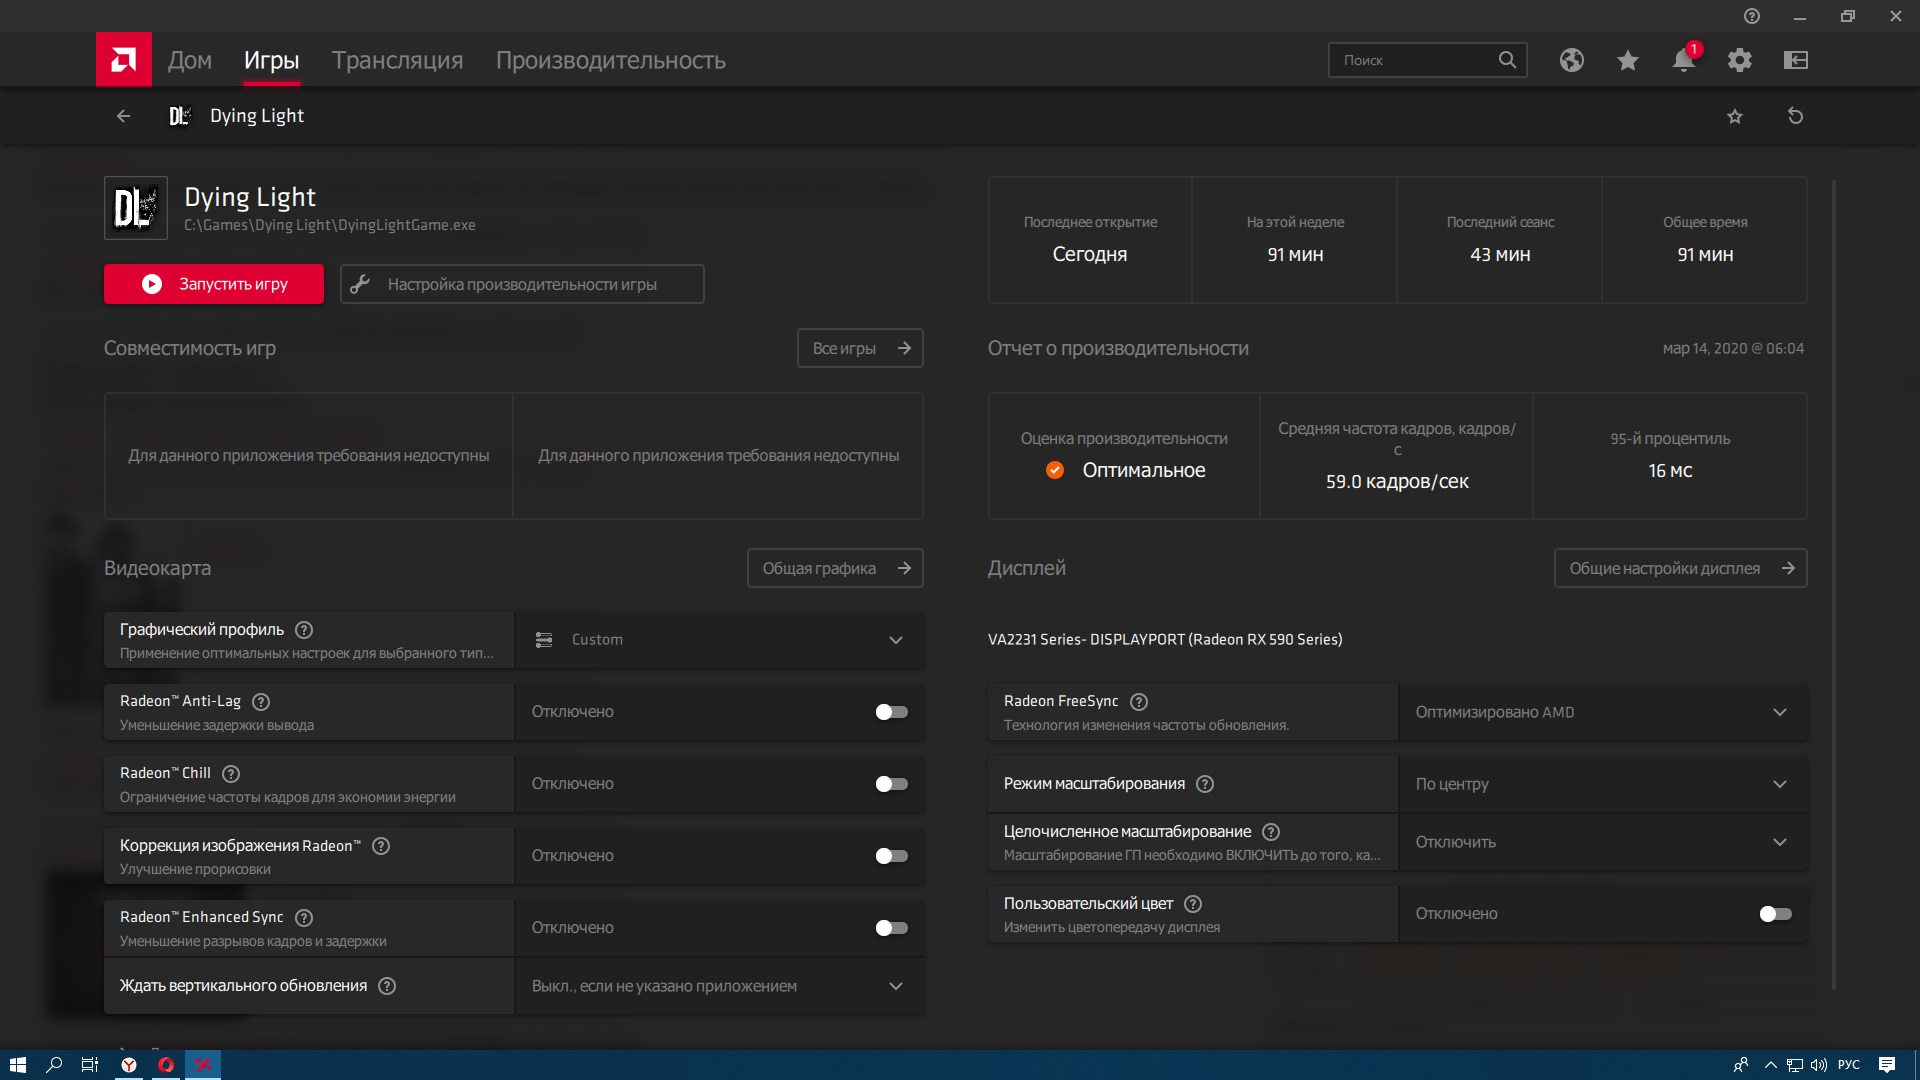
Task: Enable Пользовательский цвет toggle
Action: click(x=1775, y=914)
